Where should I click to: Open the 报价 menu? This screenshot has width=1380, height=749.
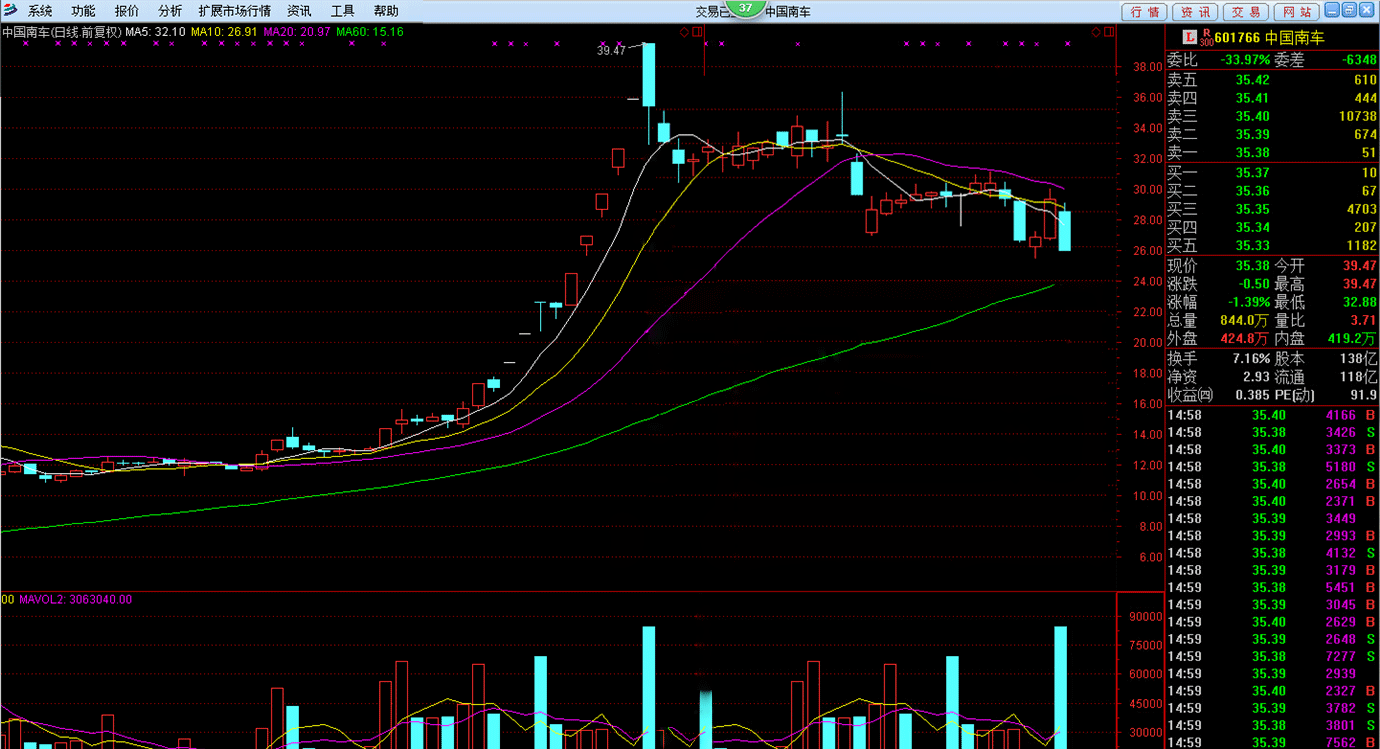coord(127,11)
